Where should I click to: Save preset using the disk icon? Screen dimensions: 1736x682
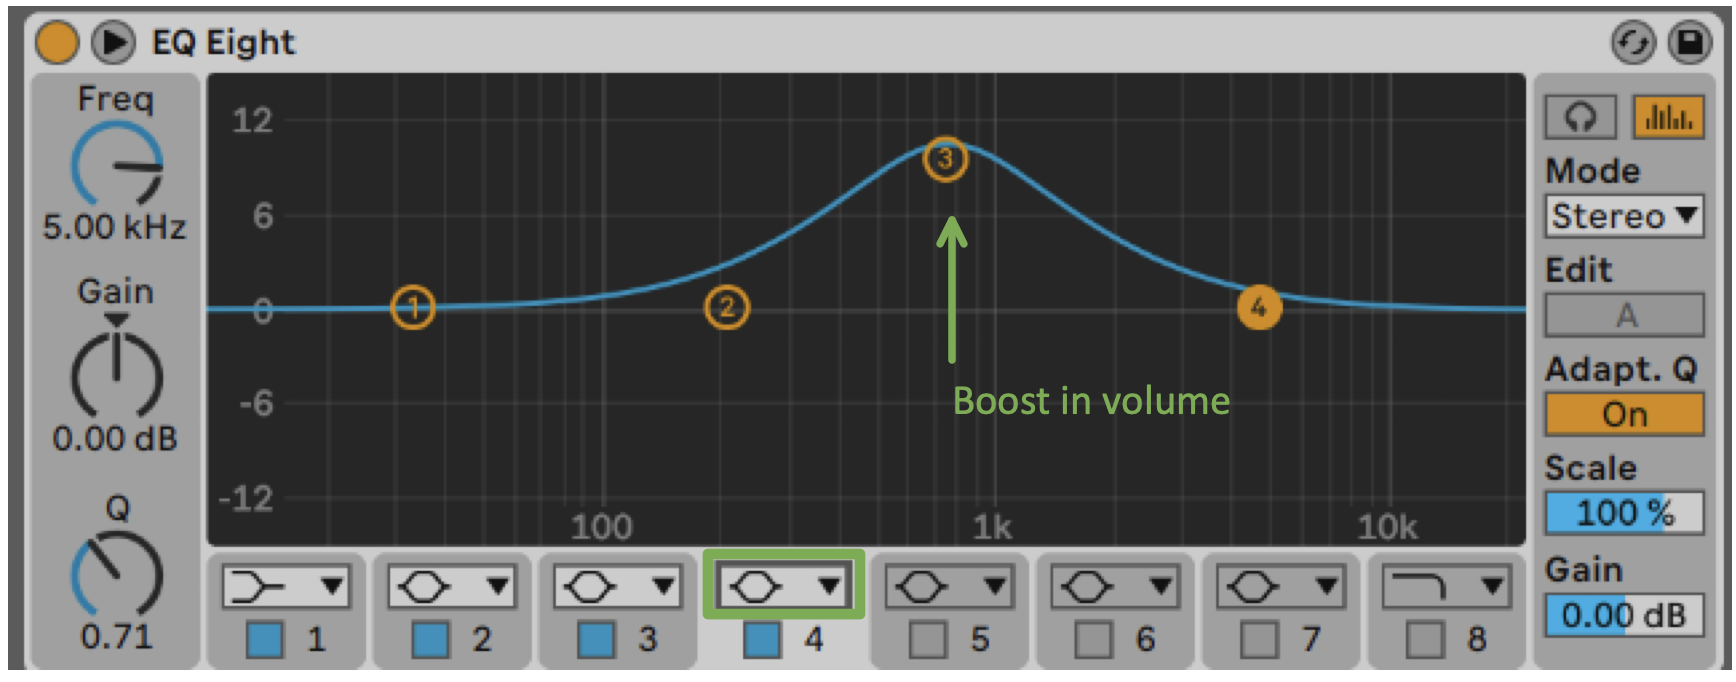pyautogui.click(x=1689, y=43)
